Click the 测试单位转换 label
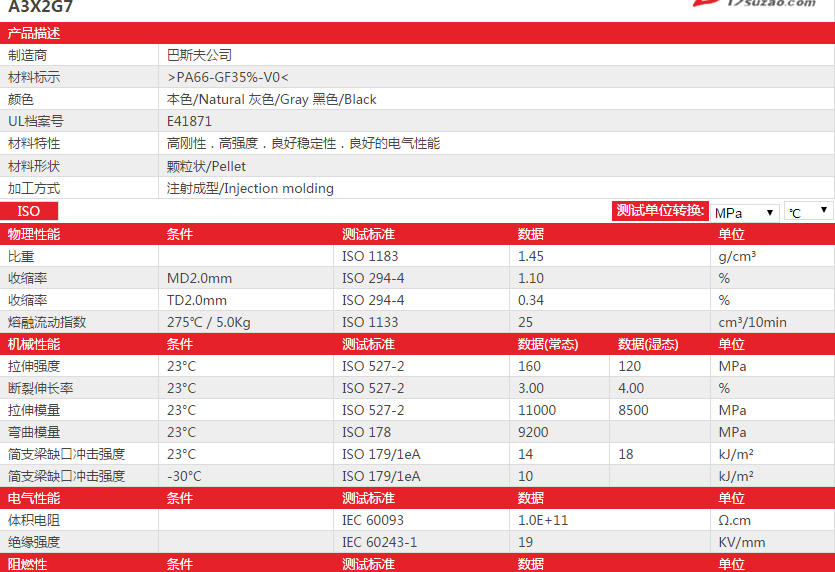Screen dimensions: 835x572 [660, 210]
